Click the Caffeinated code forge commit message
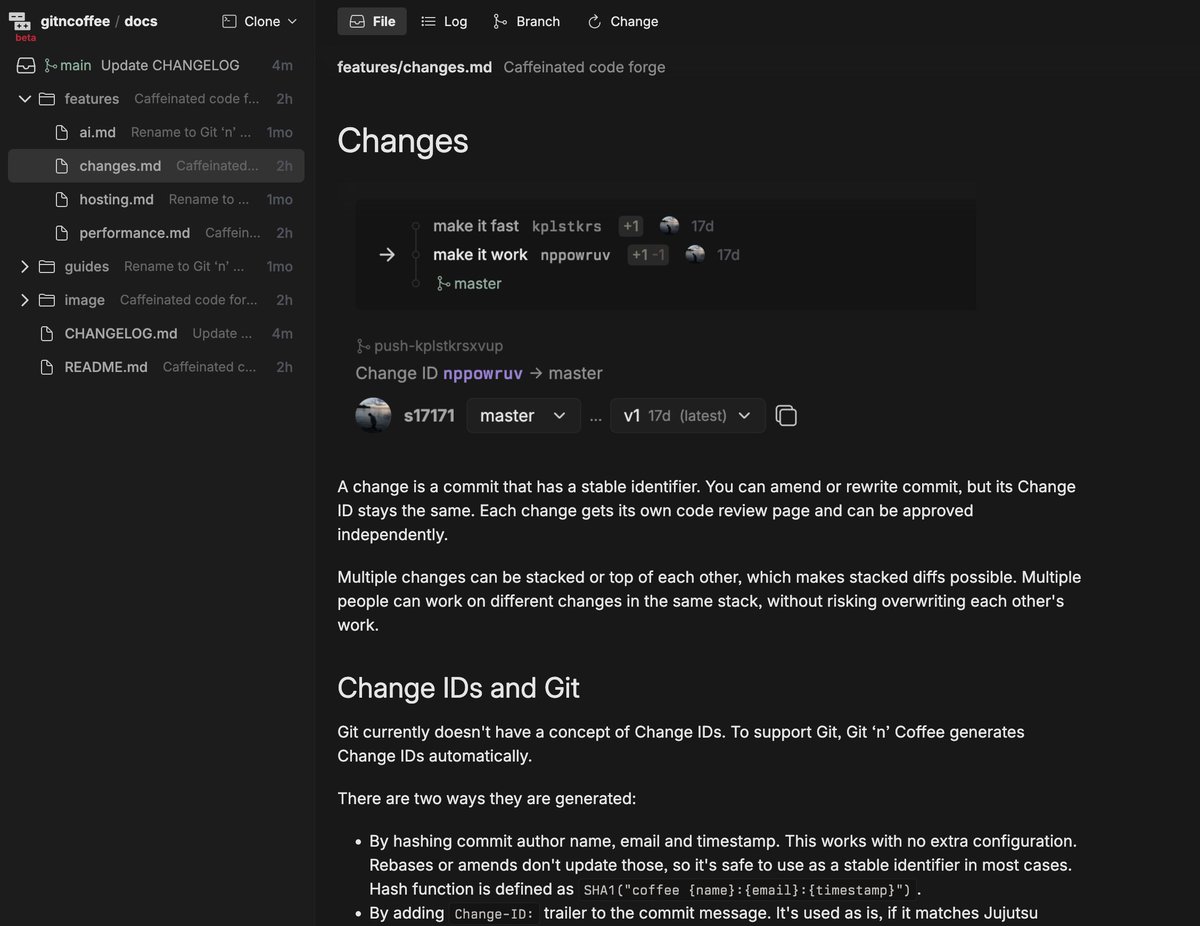 584,67
